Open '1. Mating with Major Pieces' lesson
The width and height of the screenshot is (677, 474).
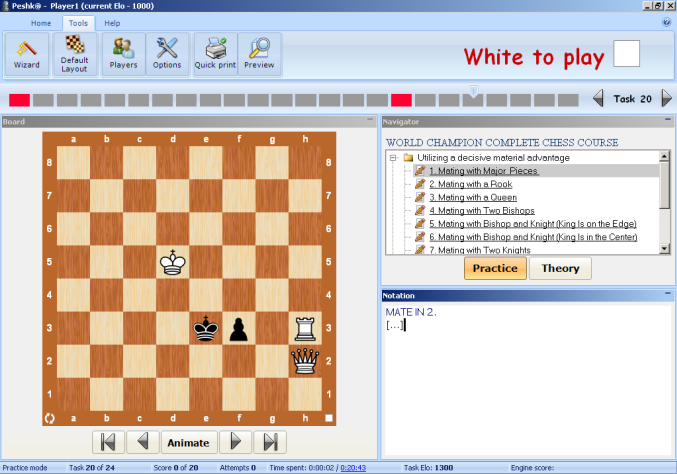tap(484, 171)
